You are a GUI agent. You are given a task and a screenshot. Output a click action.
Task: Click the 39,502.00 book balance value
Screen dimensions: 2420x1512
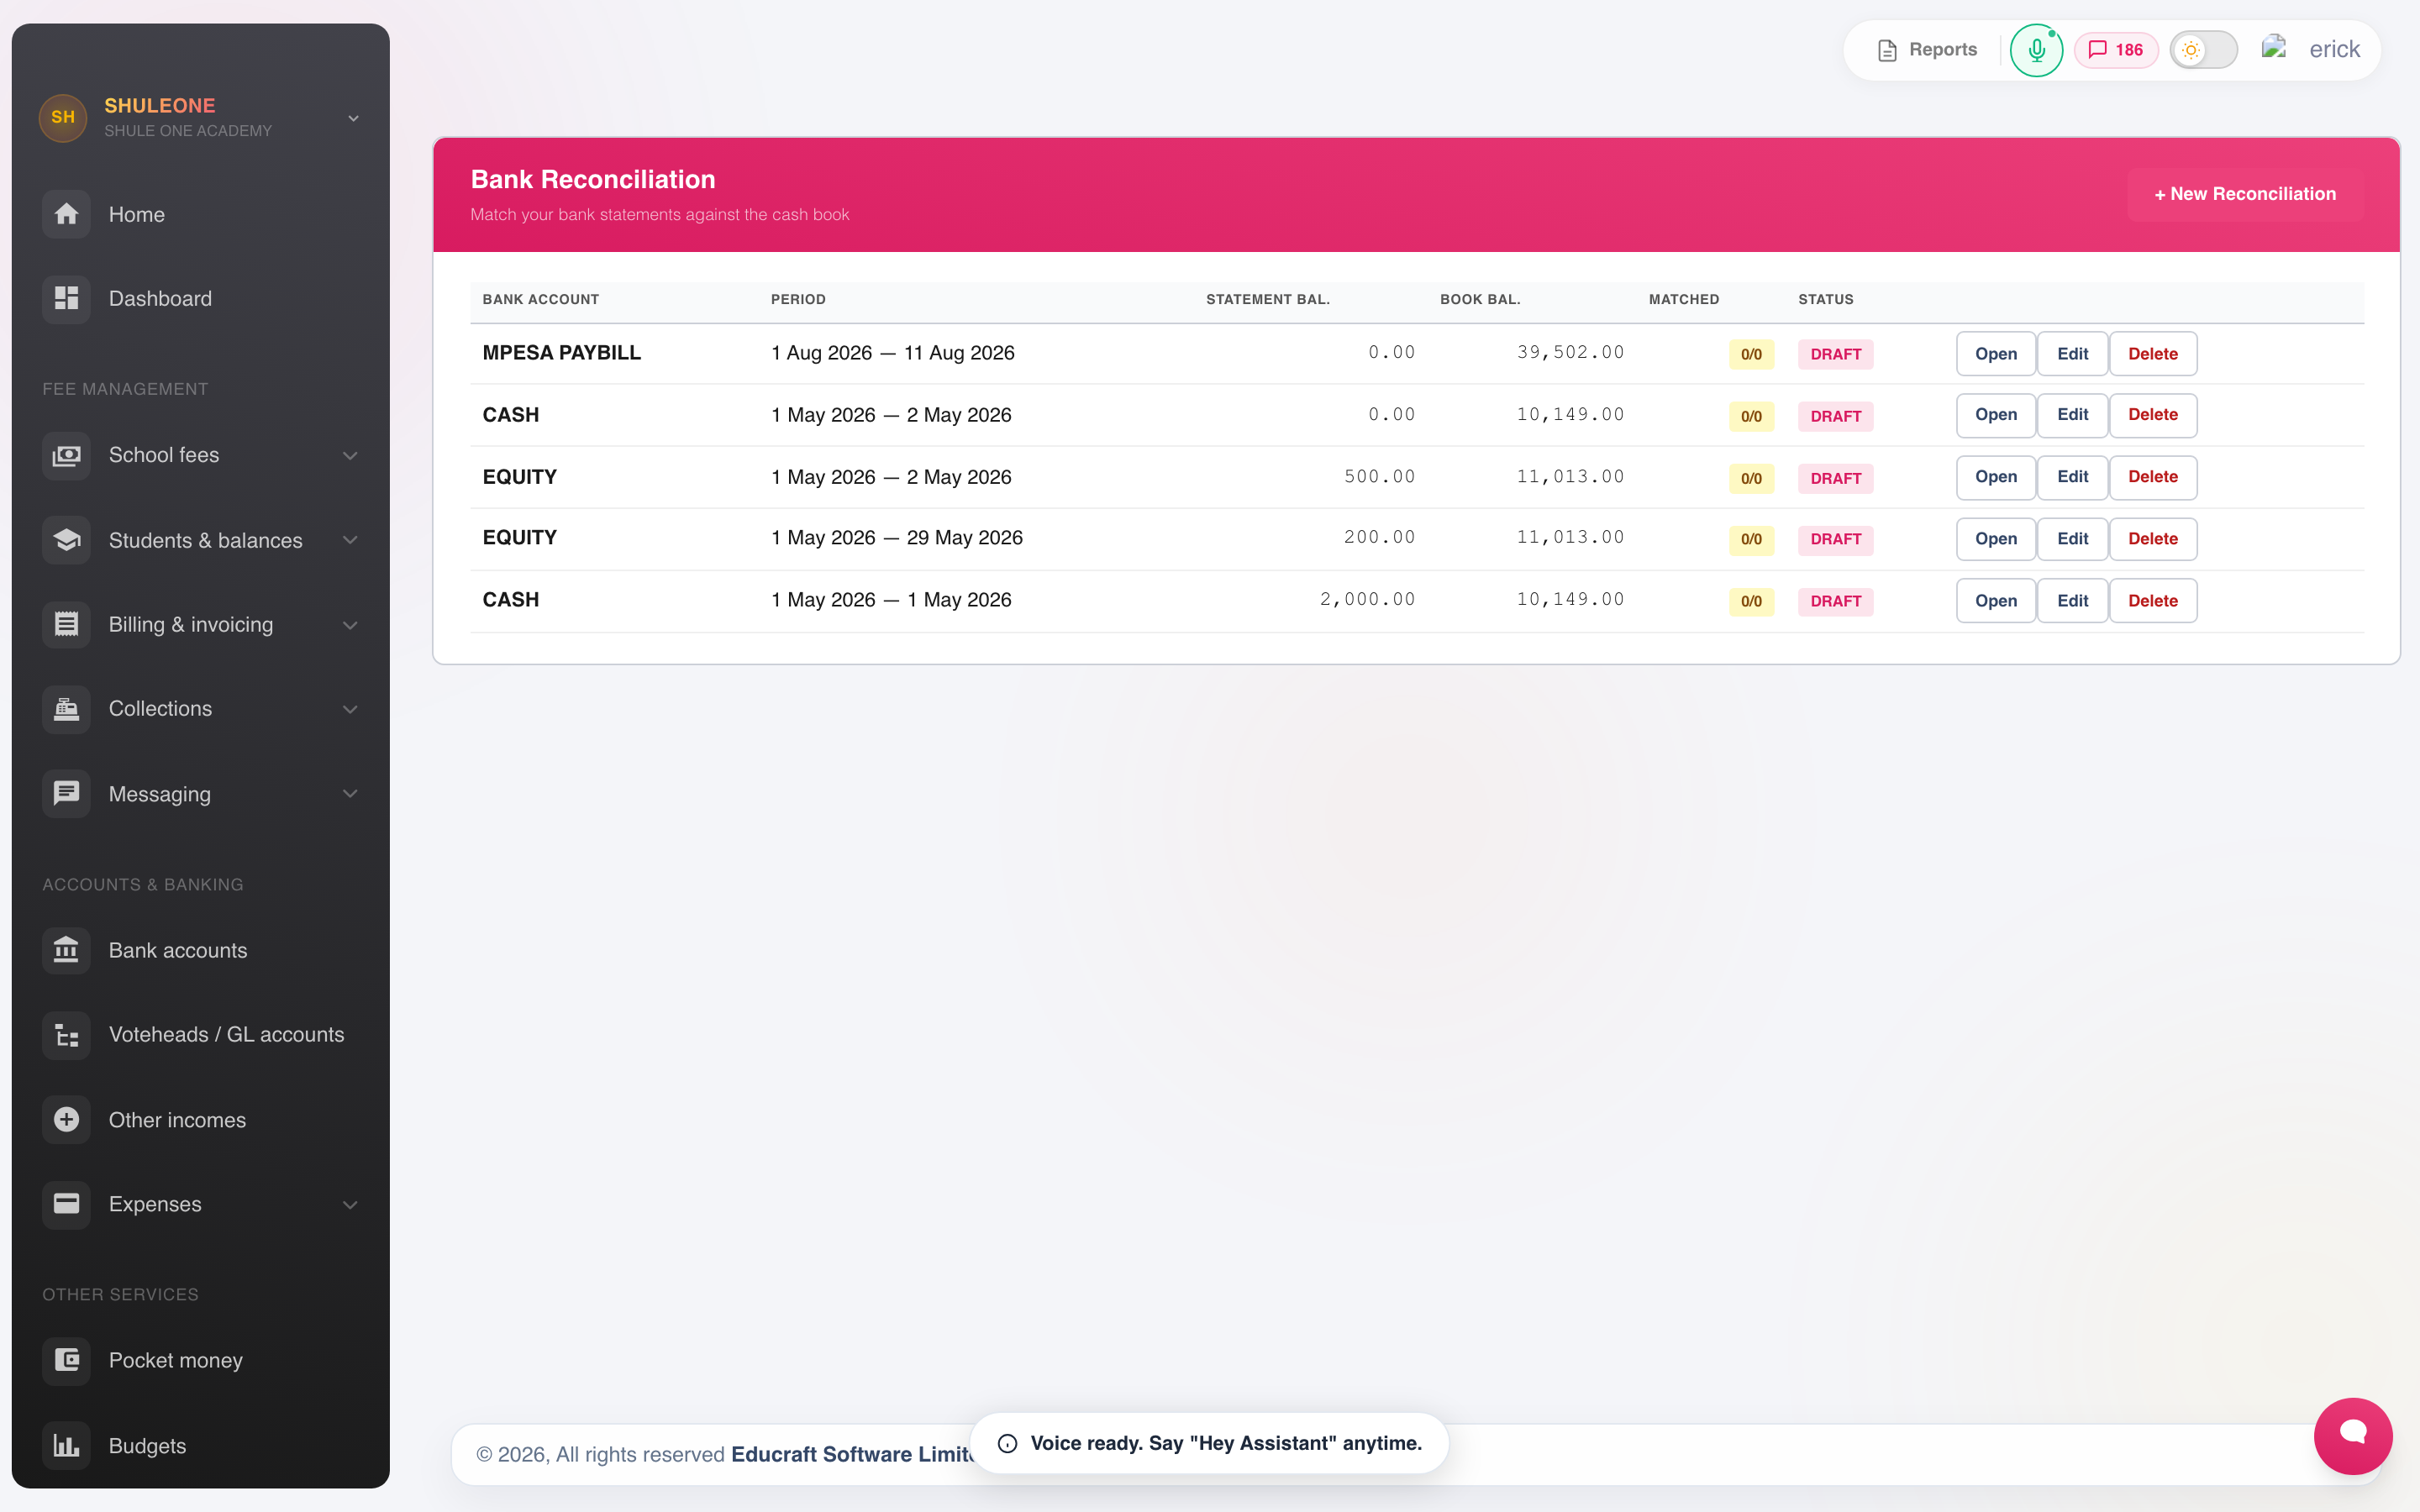[x=1570, y=352]
